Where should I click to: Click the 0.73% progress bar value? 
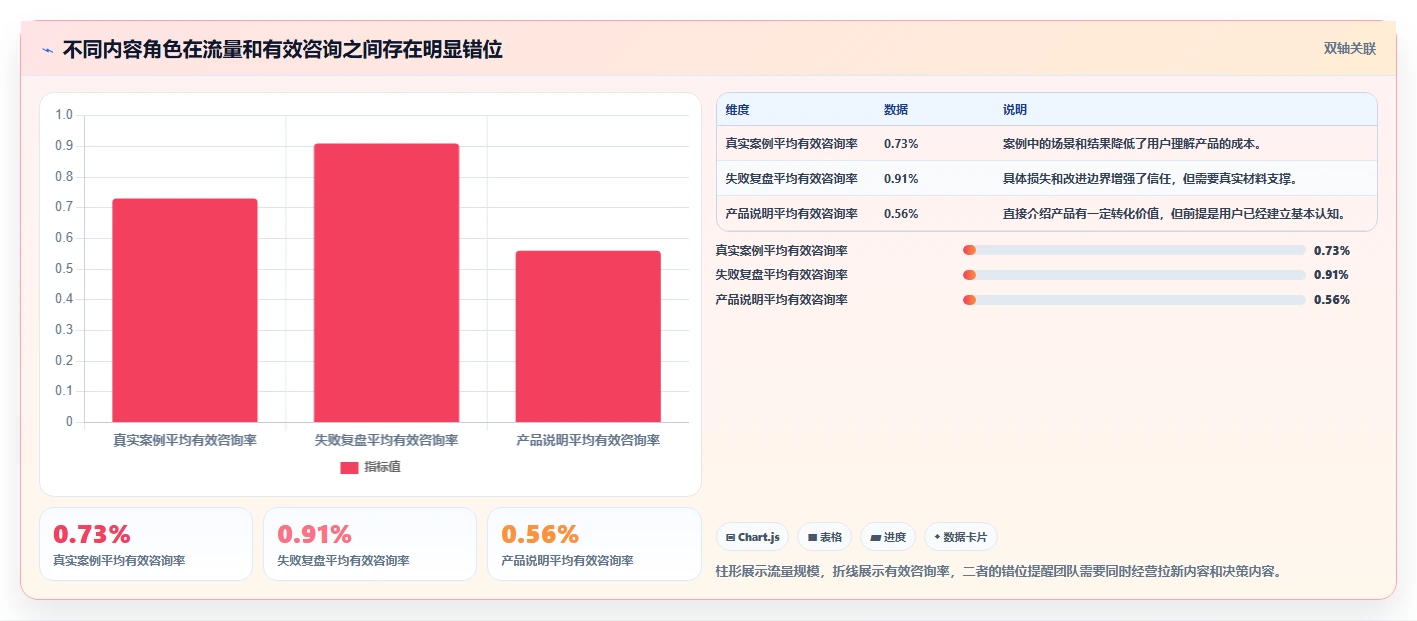pos(1332,251)
